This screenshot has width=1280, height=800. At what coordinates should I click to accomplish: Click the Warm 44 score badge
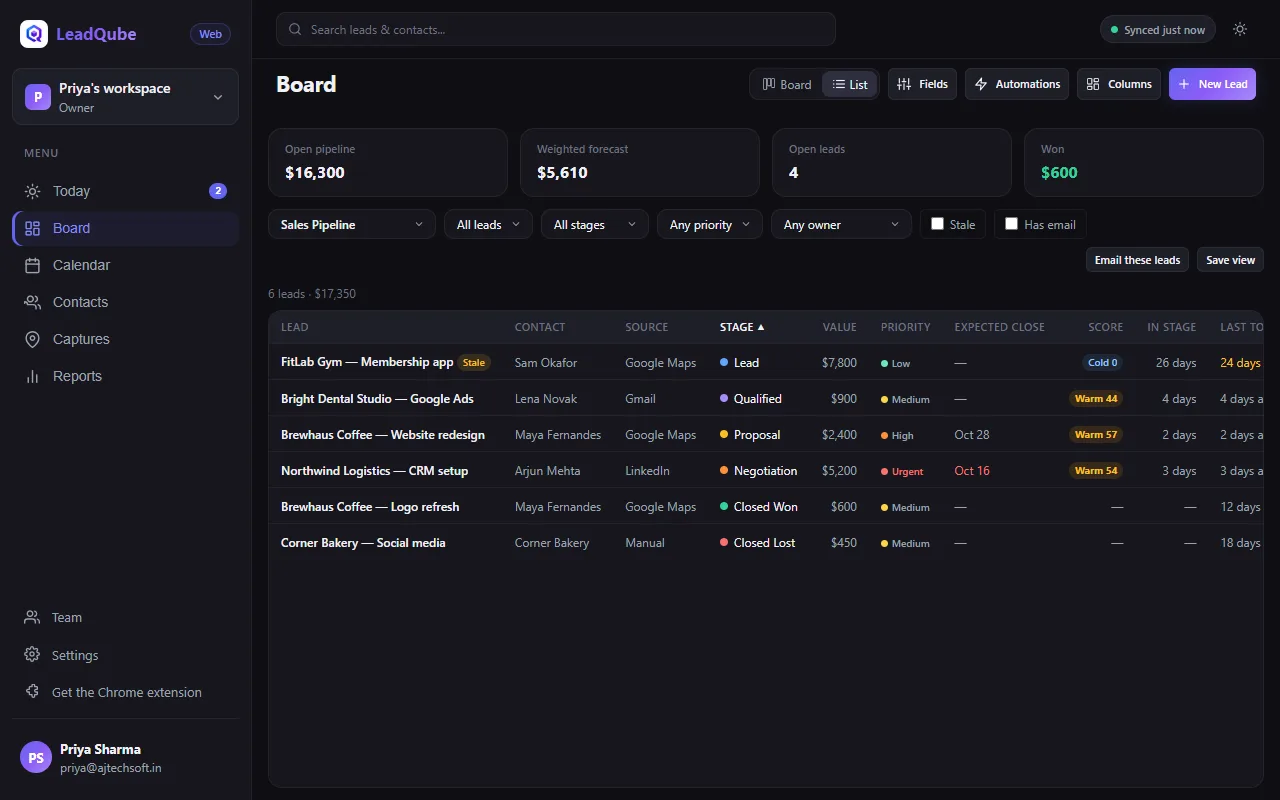click(1096, 399)
